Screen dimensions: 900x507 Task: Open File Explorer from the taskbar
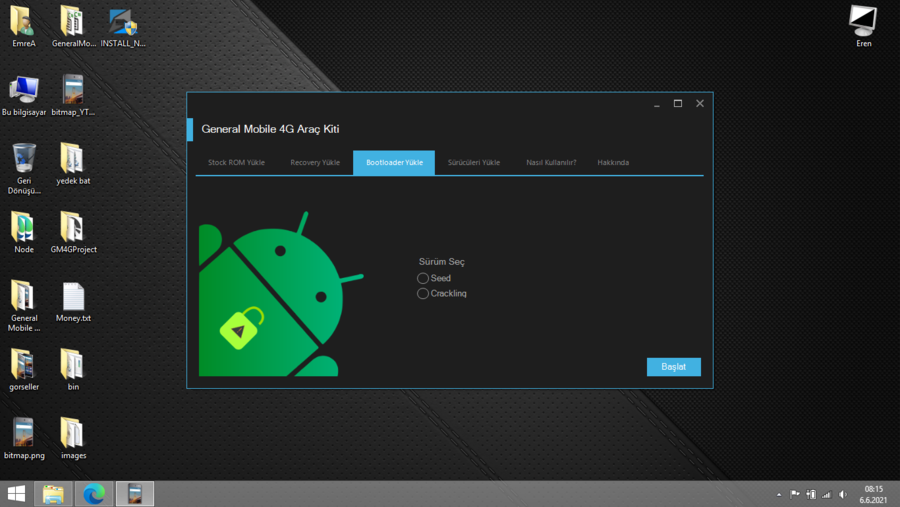pos(53,494)
